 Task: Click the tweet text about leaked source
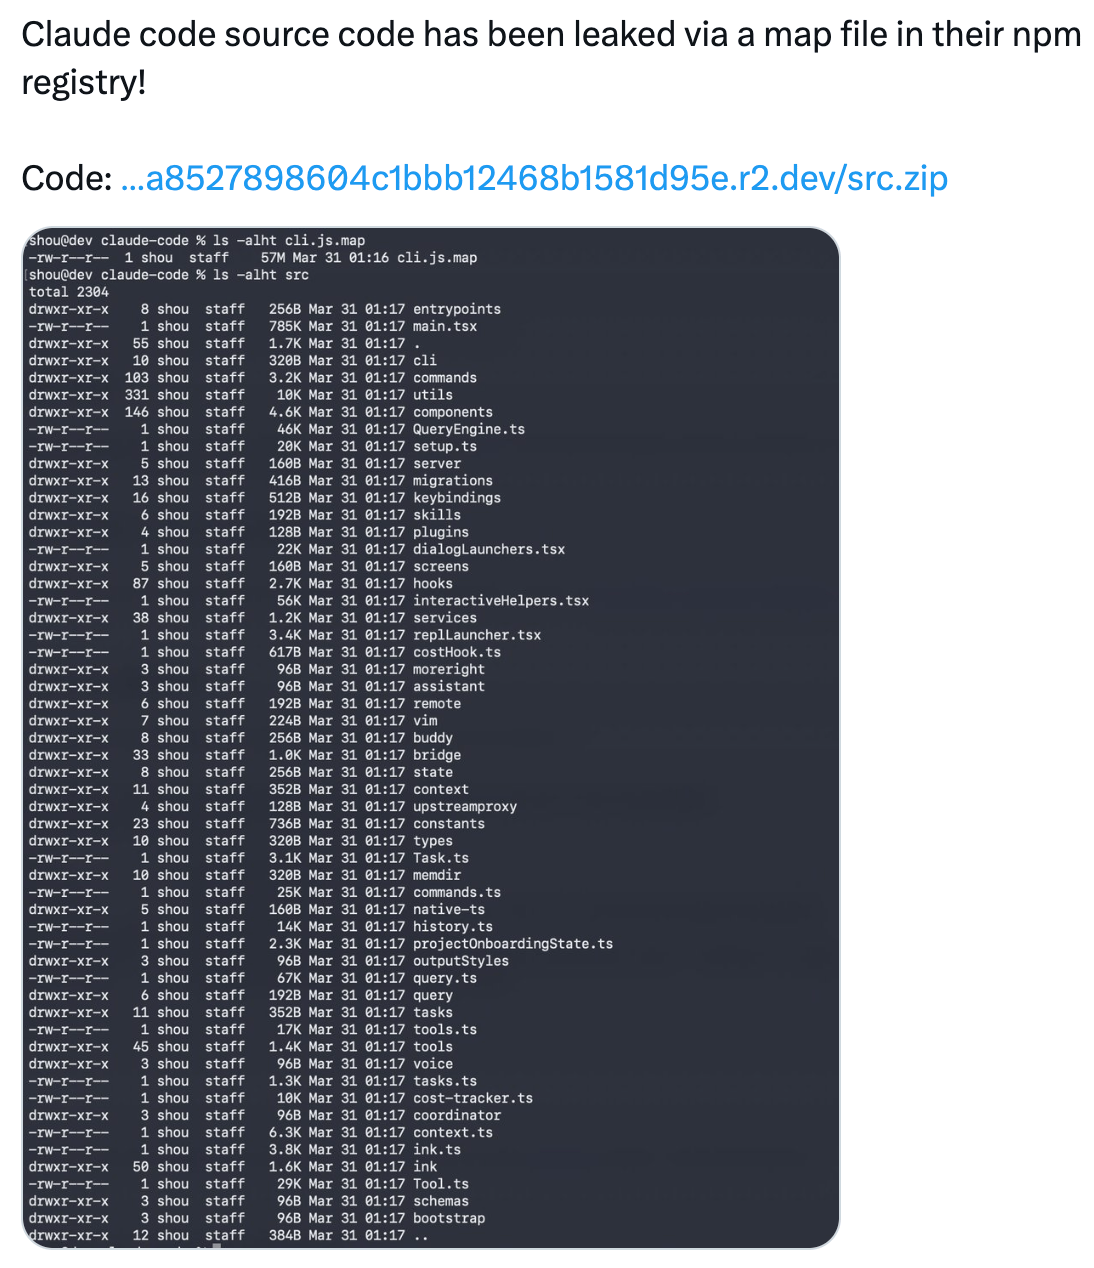coord(550,58)
